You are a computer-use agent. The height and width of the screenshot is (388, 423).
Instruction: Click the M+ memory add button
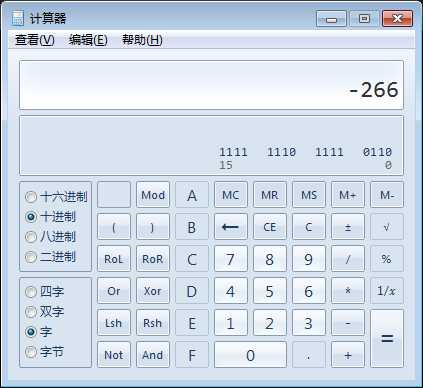click(348, 195)
